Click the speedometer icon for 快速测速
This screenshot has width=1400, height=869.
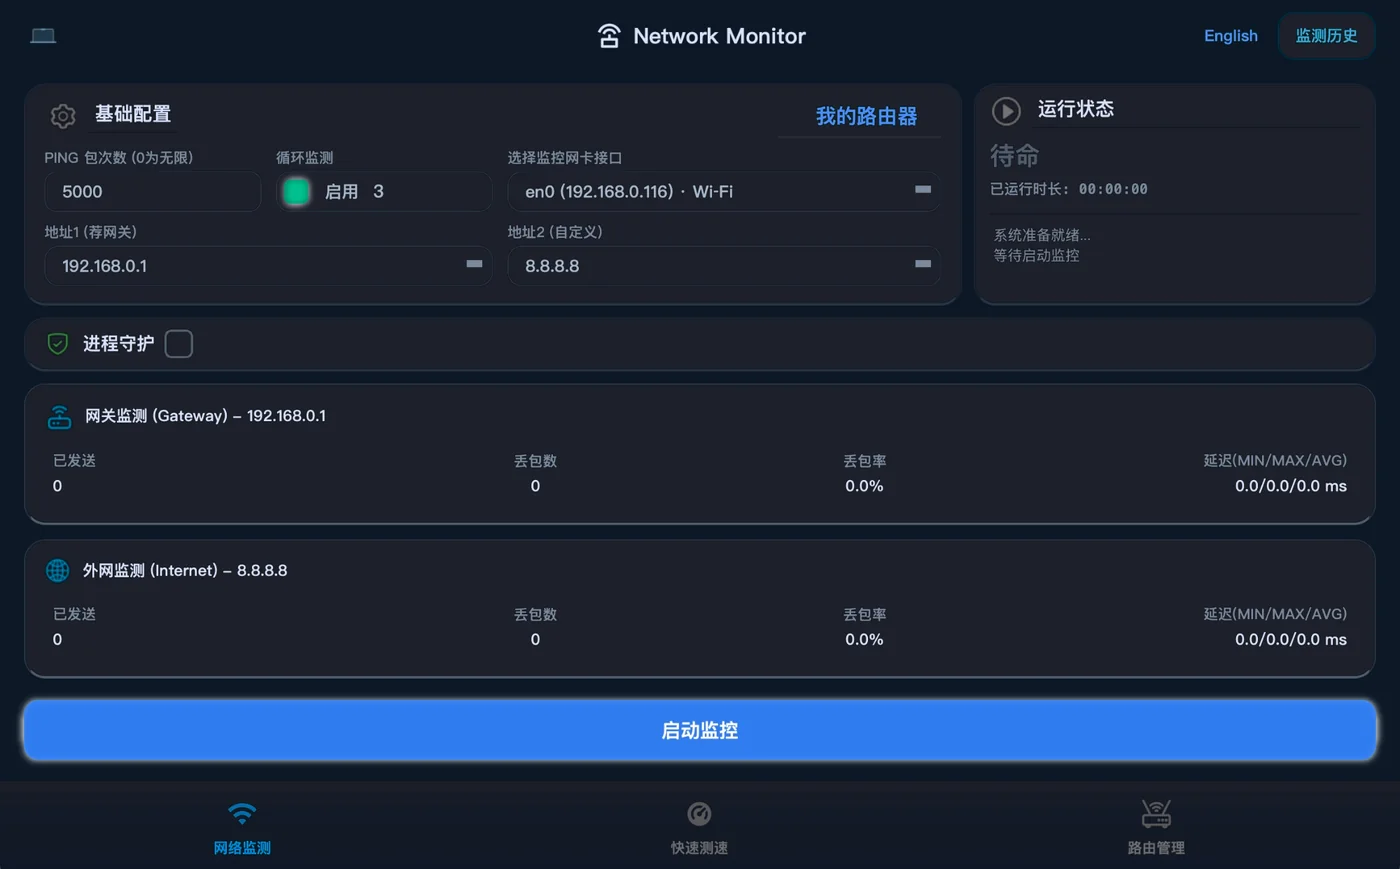699,814
